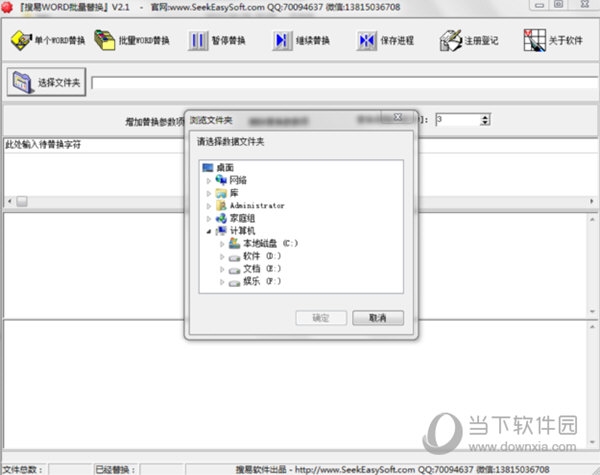This screenshot has width=600, height=475.
Task: Select 本地磁盘 (C:) drive
Action: pyautogui.click(x=270, y=243)
